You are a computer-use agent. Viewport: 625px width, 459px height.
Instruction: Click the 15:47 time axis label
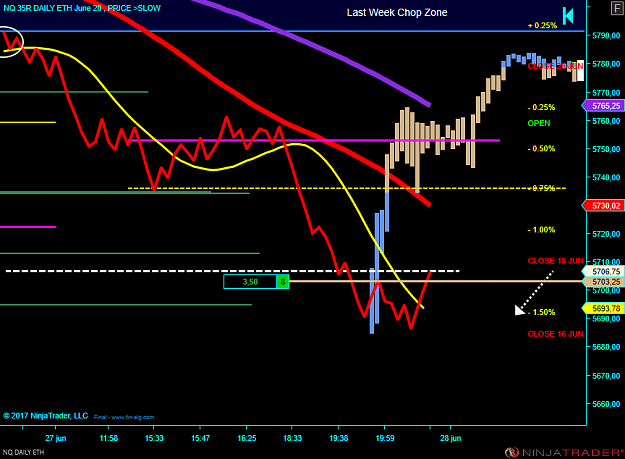pos(200,438)
